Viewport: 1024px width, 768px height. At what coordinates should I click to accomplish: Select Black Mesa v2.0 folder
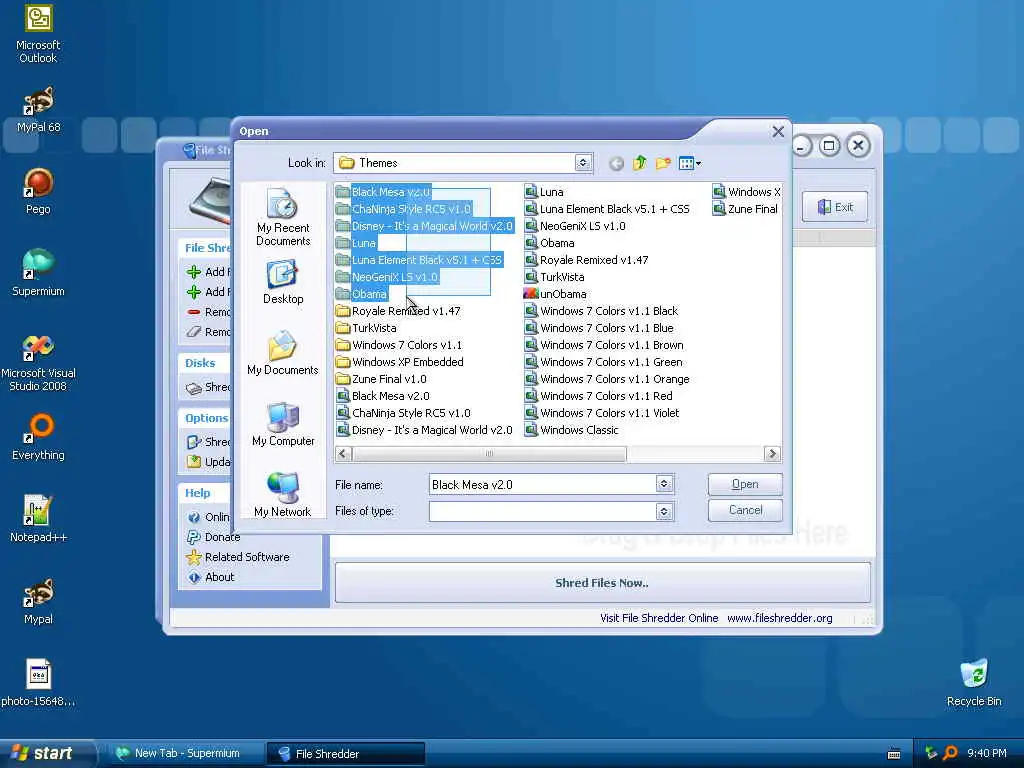pyautogui.click(x=383, y=192)
